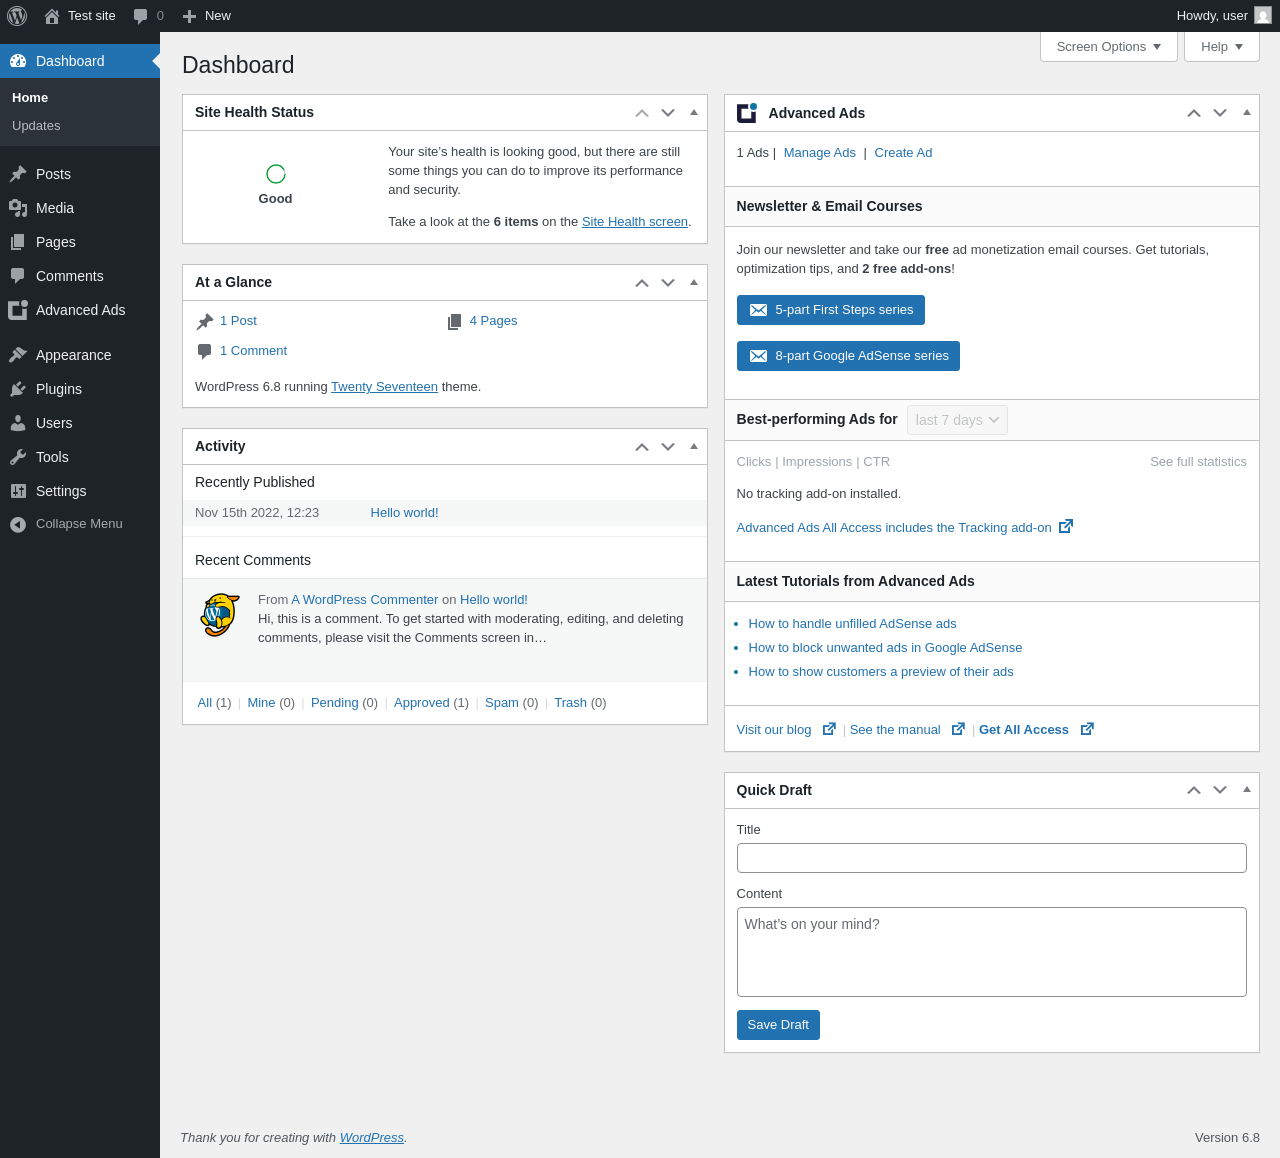Move Advanced Ads widget down
This screenshot has width=1280, height=1158.
coord(1220,113)
